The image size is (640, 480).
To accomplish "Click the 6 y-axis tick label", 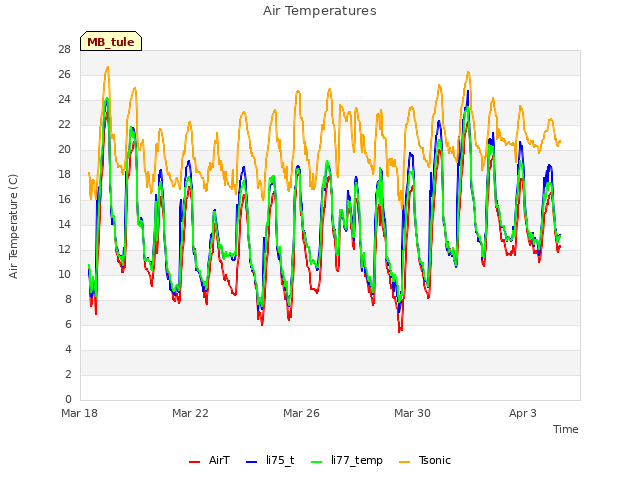I will pos(68,324).
